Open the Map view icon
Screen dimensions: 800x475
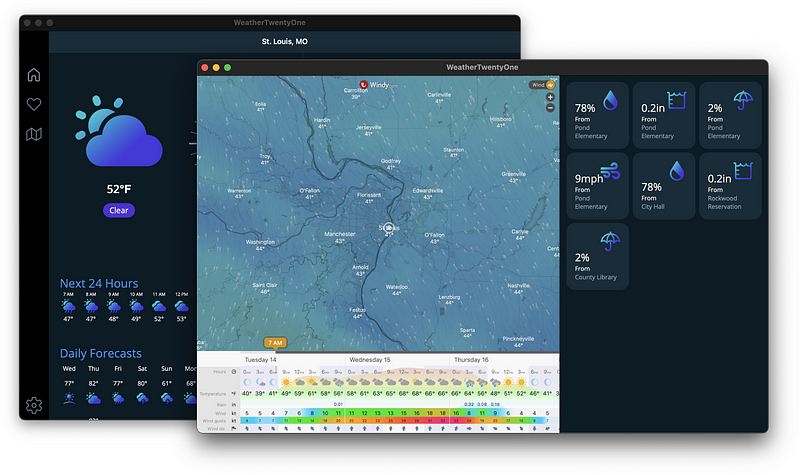pos(34,134)
